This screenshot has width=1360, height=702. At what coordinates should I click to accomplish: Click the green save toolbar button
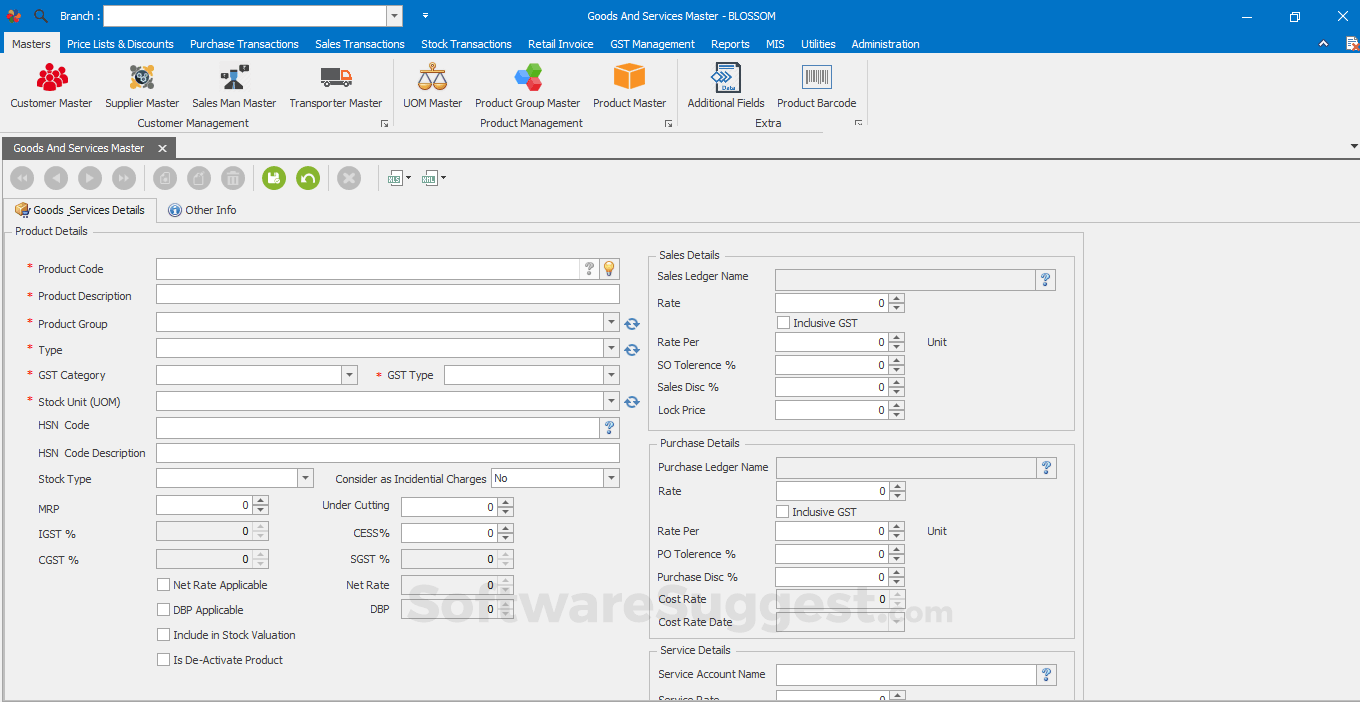point(274,178)
